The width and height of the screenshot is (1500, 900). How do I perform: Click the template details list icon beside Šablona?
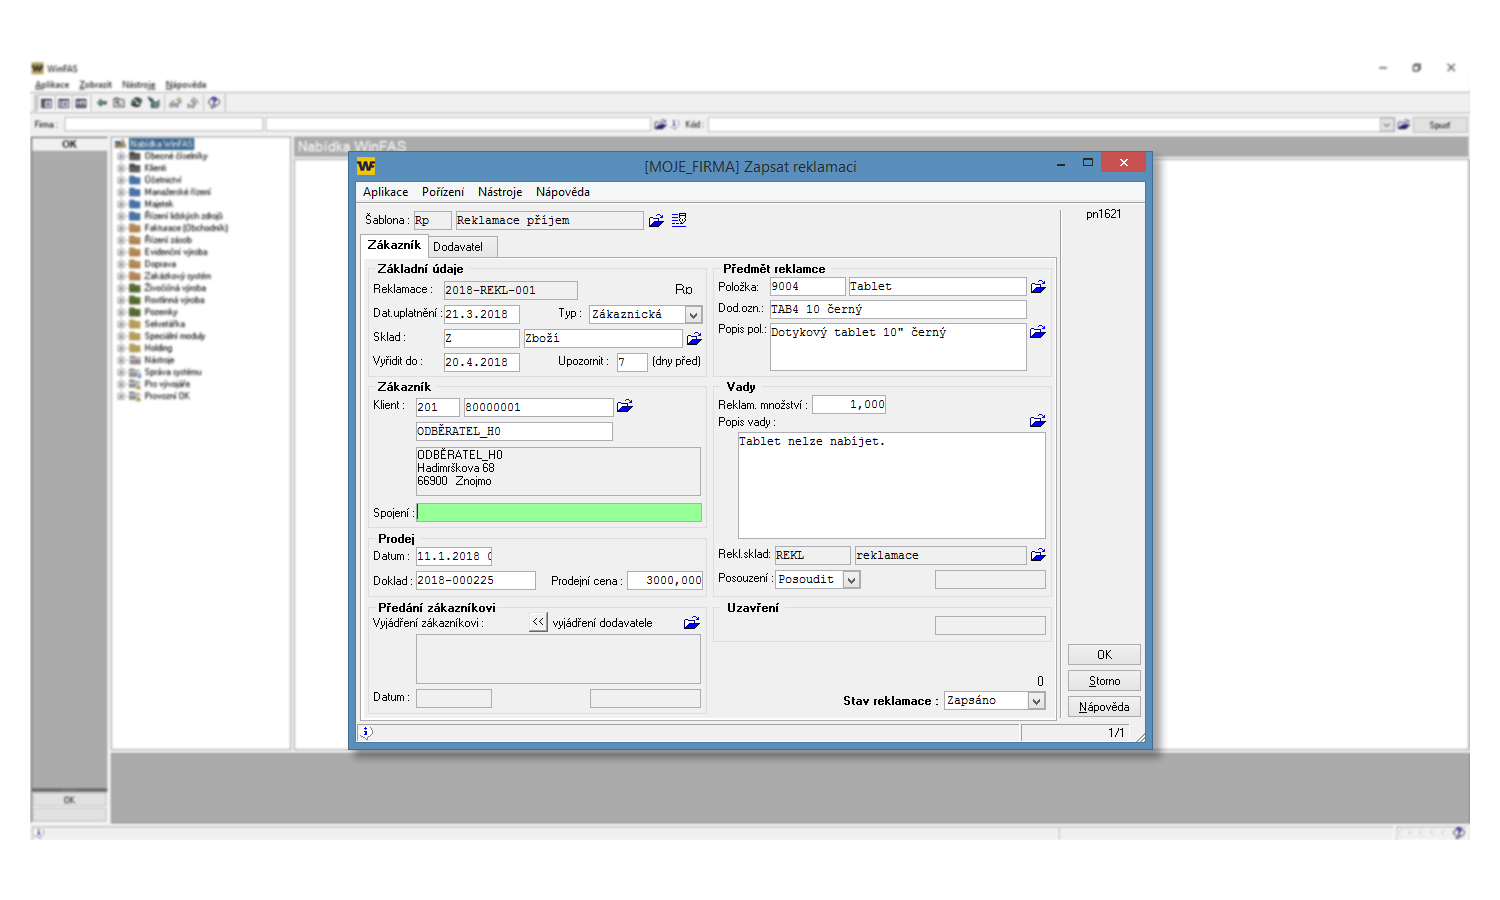(x=679, y=220)
